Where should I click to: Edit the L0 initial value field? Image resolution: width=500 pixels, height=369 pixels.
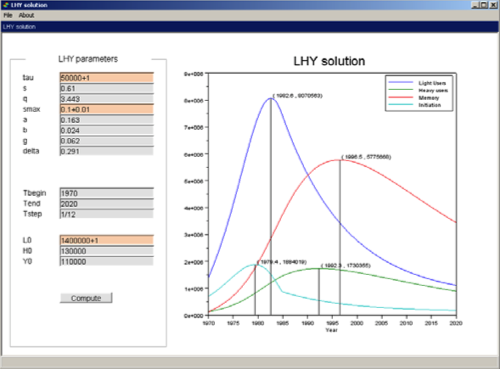point(107,240)
